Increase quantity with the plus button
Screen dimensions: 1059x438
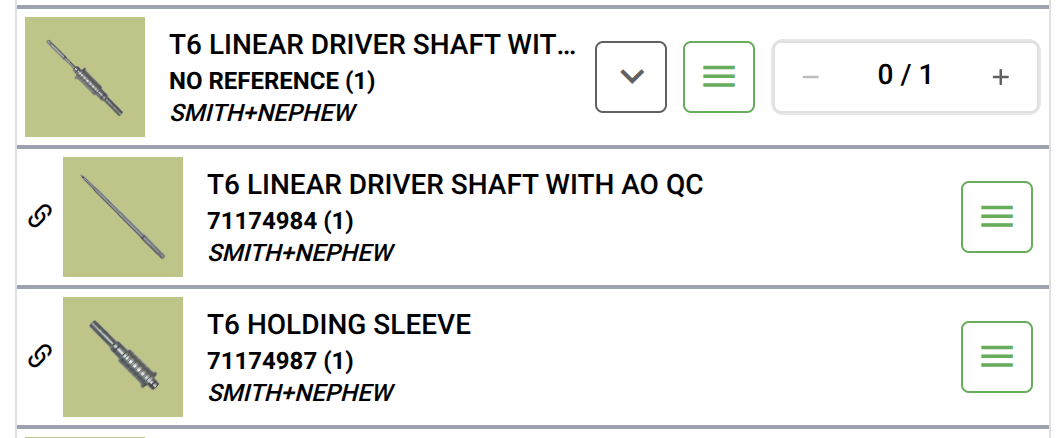click(1000, 77)
